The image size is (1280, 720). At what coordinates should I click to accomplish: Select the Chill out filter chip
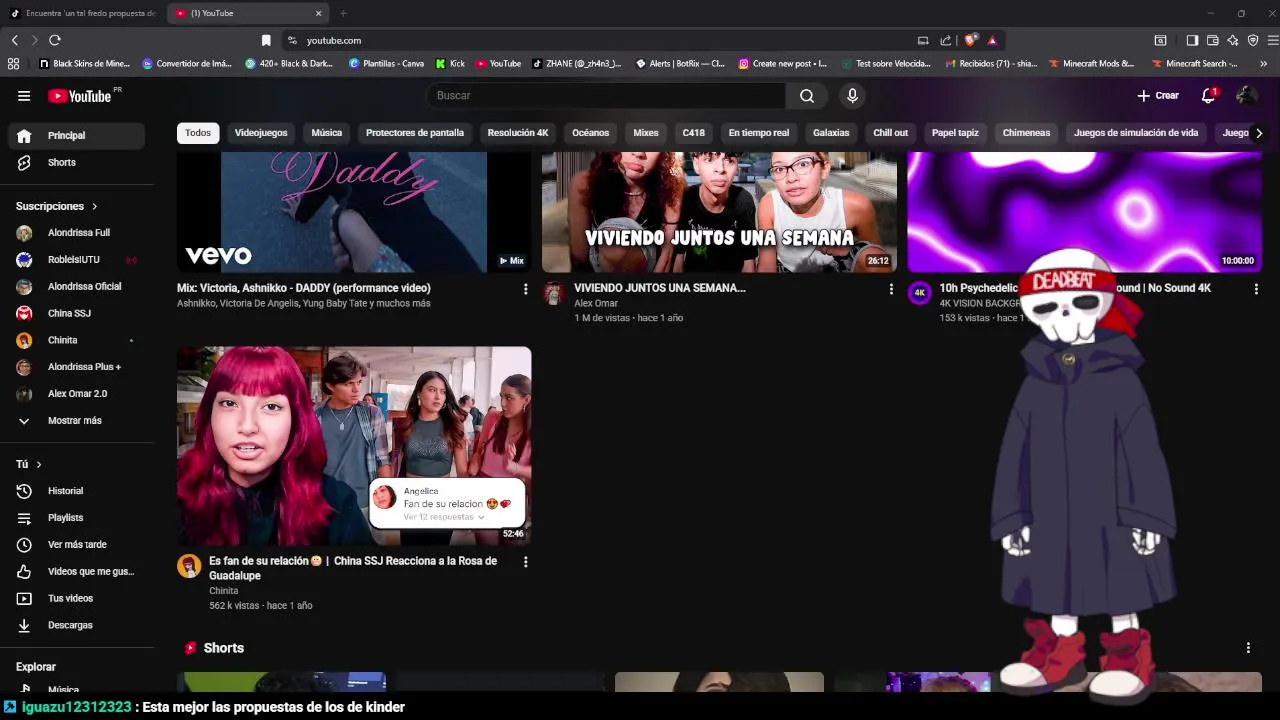pyautogui.click(x=890, y=133)
